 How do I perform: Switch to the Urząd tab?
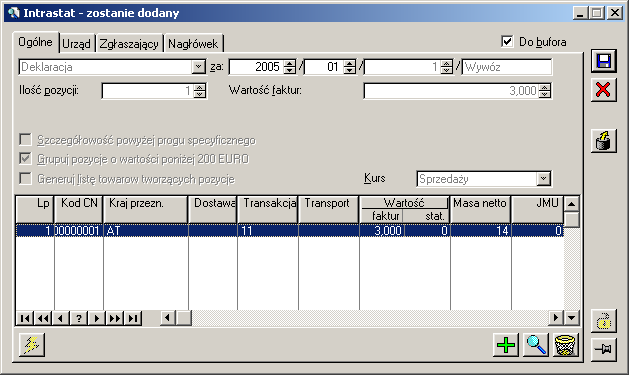(x=77, y=43)
